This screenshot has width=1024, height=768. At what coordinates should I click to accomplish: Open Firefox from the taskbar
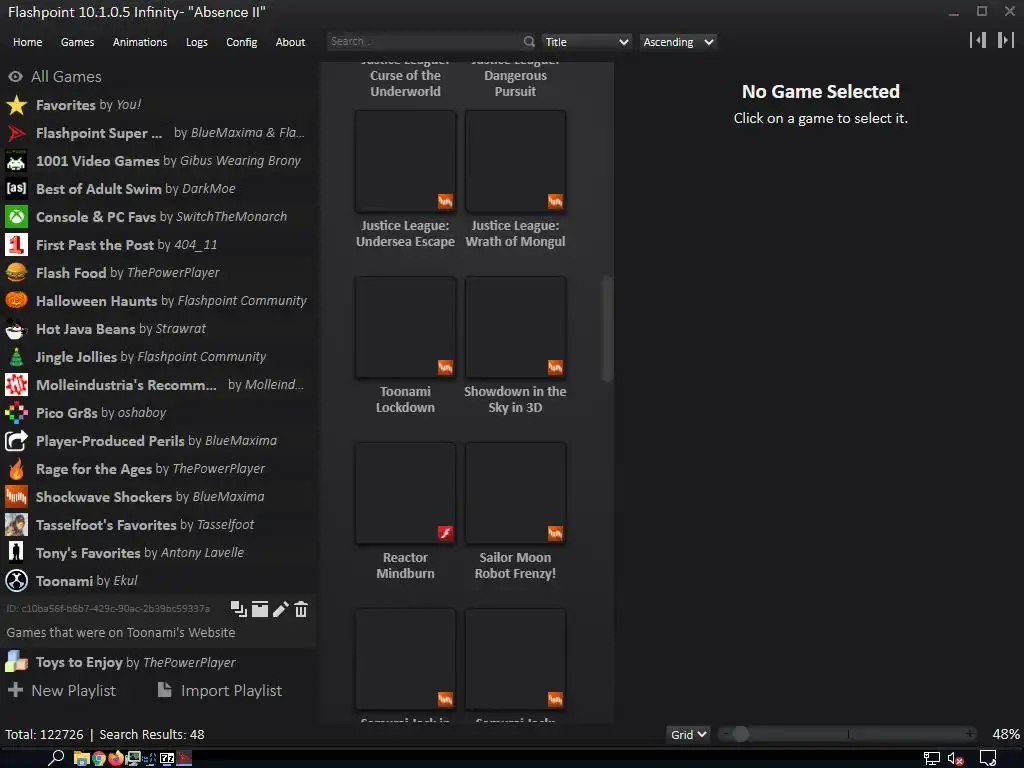click(x=116, y=758)
